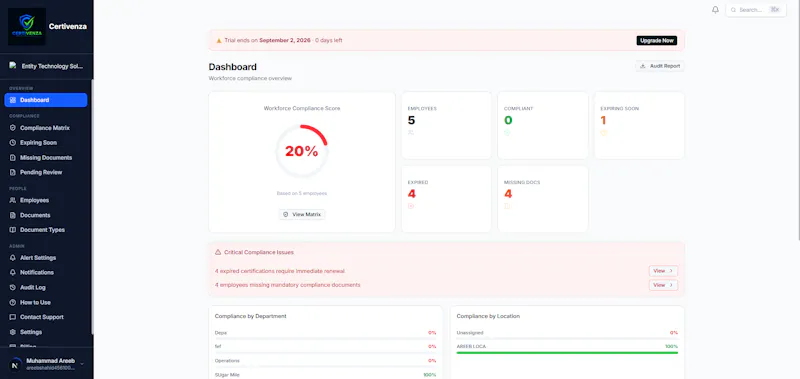Screen dimensions: 800x379
Task: Click the 100% value beside ARIEB LOCA
Action: 672,346
